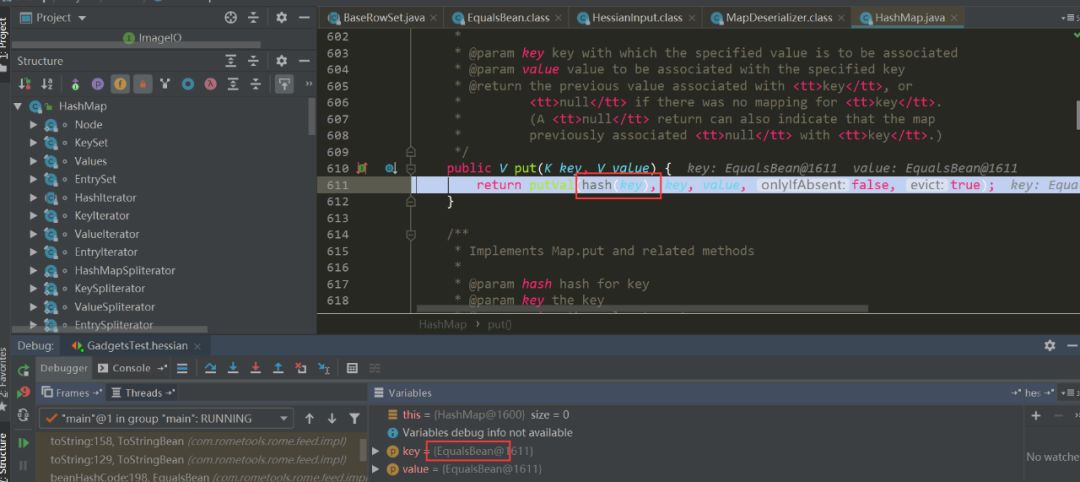
Task: Click Run to Cursor icon
Action: pyautogui.click(x=324, y=368)
